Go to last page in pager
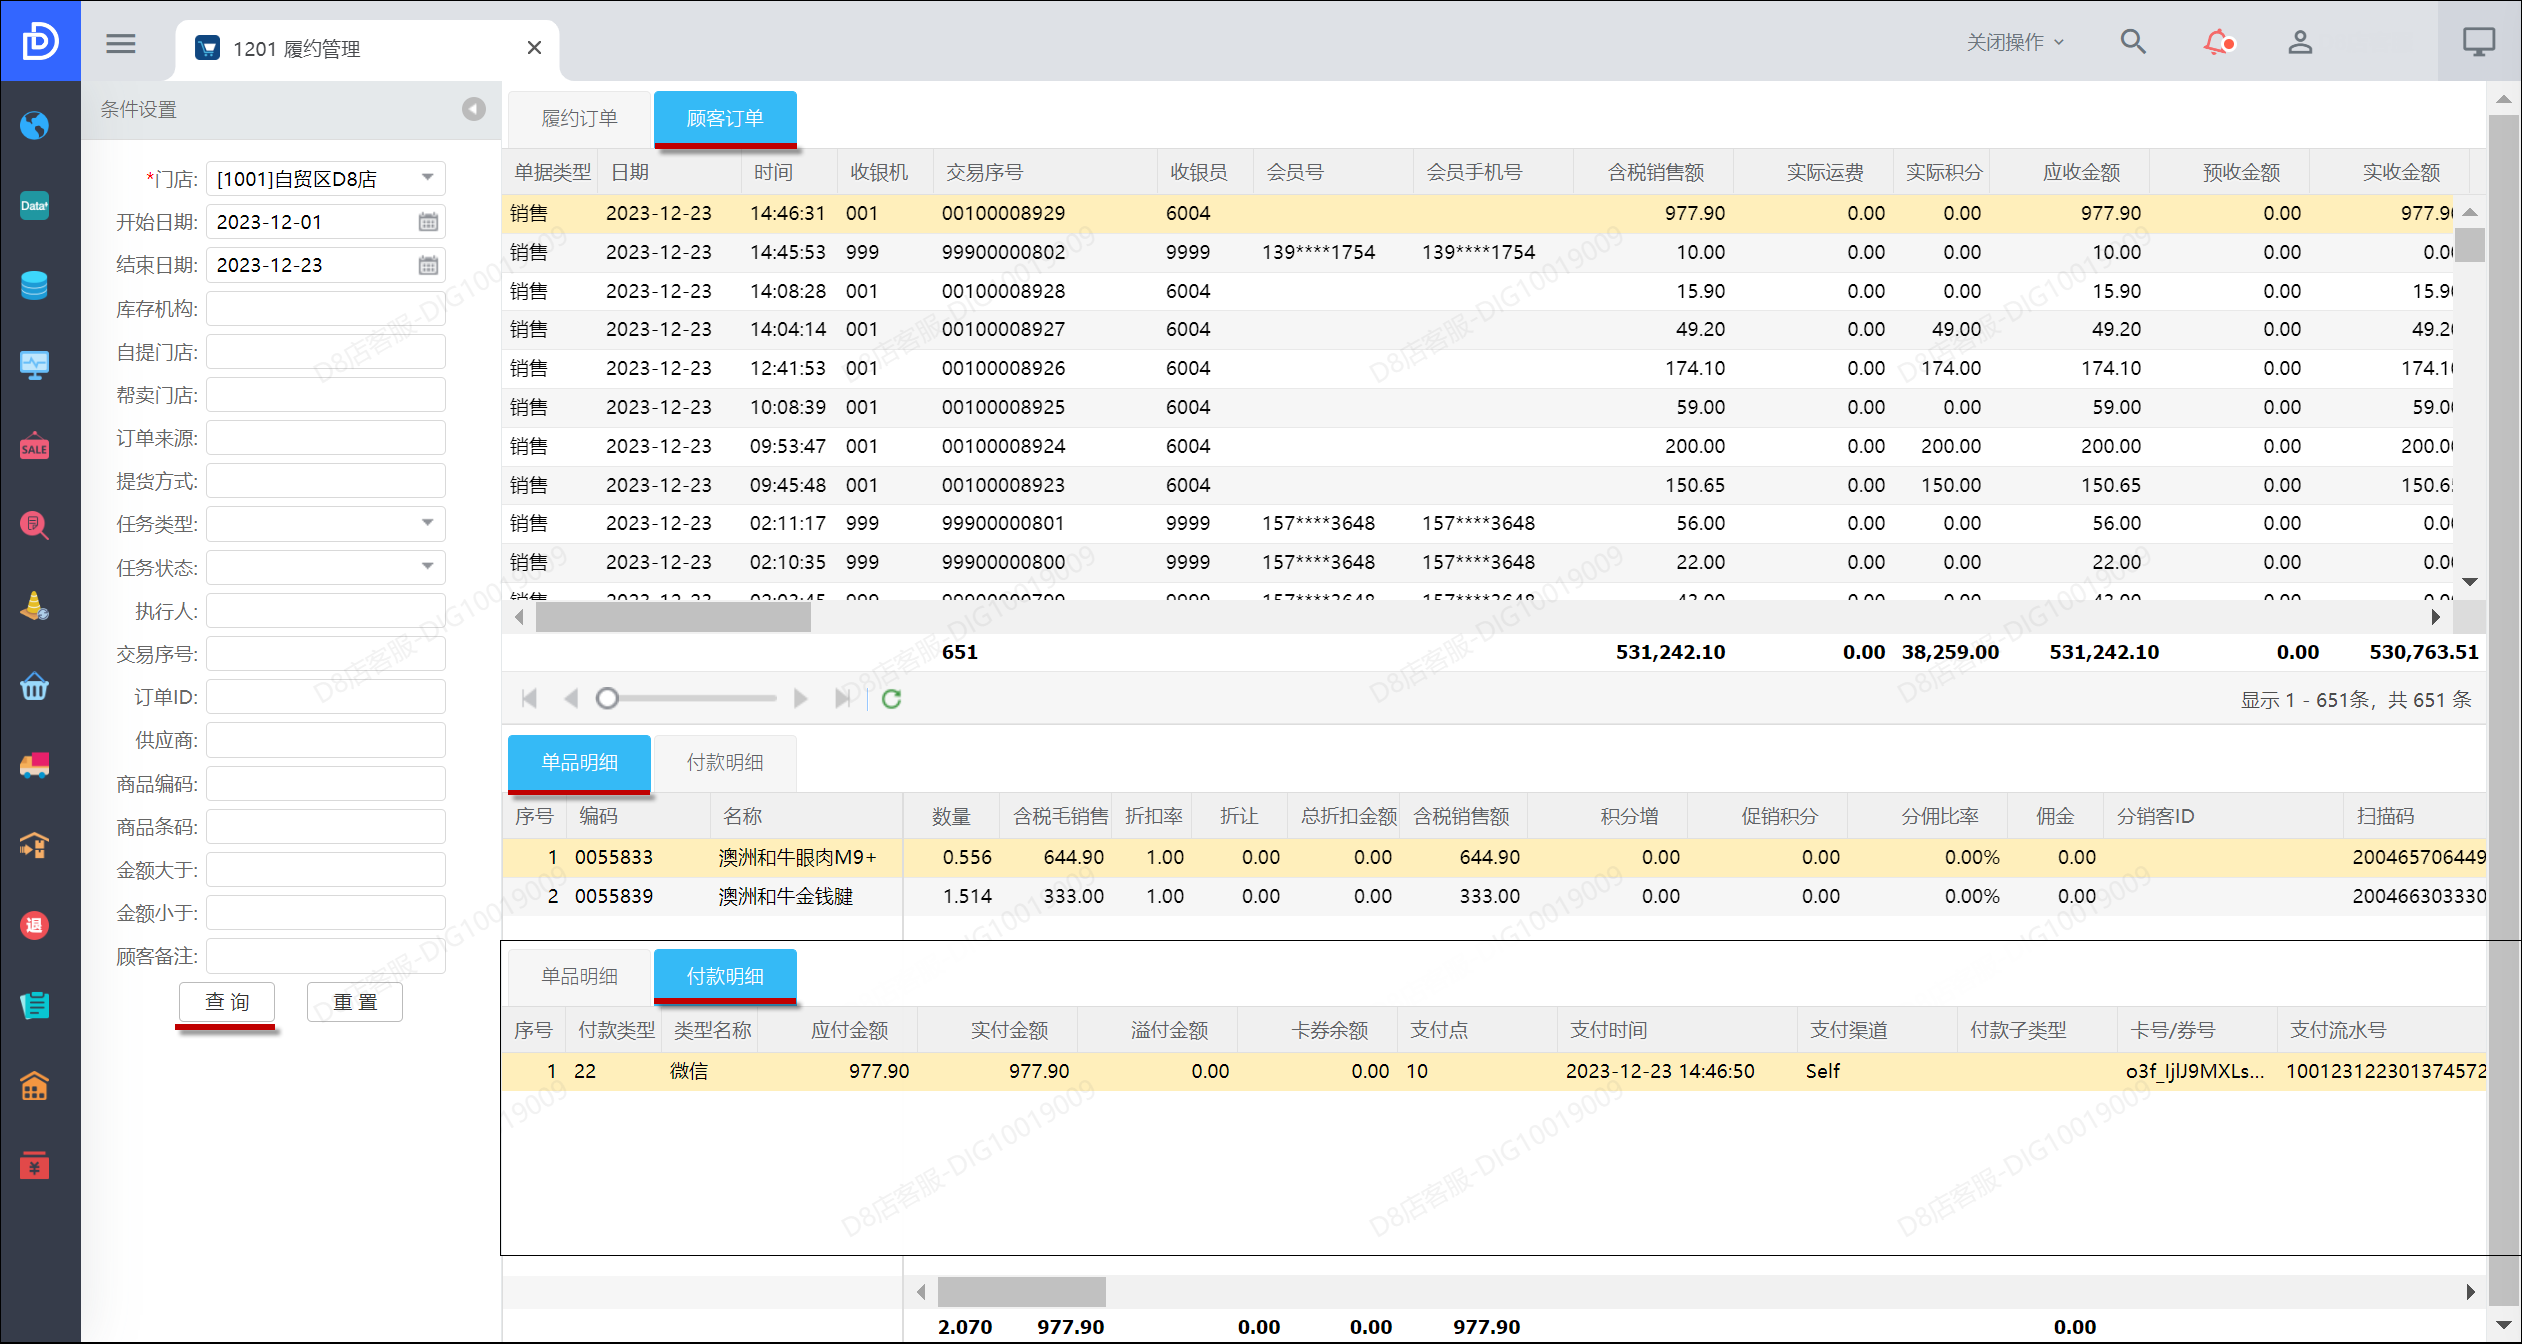2522x1344 pixels. coord(842,698)
